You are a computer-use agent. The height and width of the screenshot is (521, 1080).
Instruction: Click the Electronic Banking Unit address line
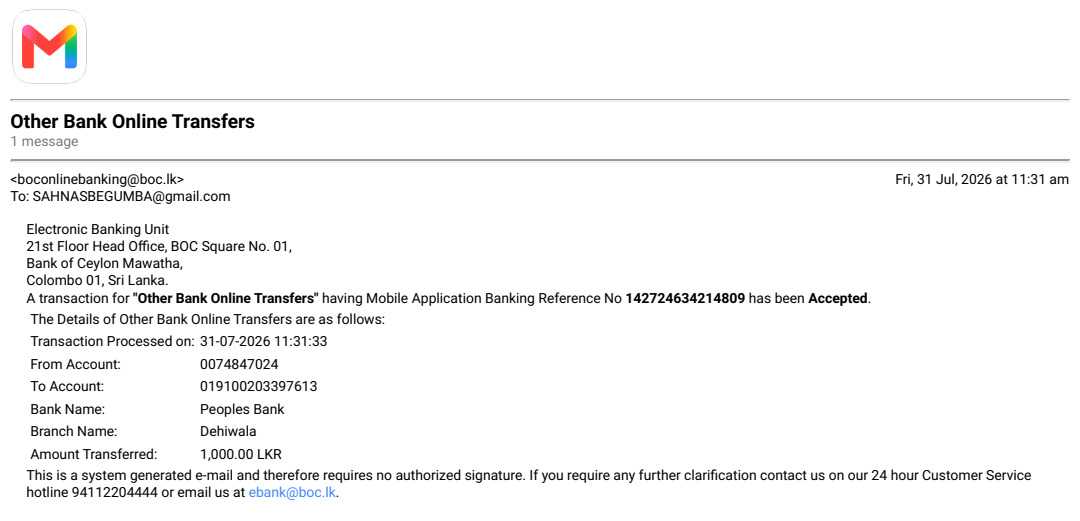tap(97, 229)
